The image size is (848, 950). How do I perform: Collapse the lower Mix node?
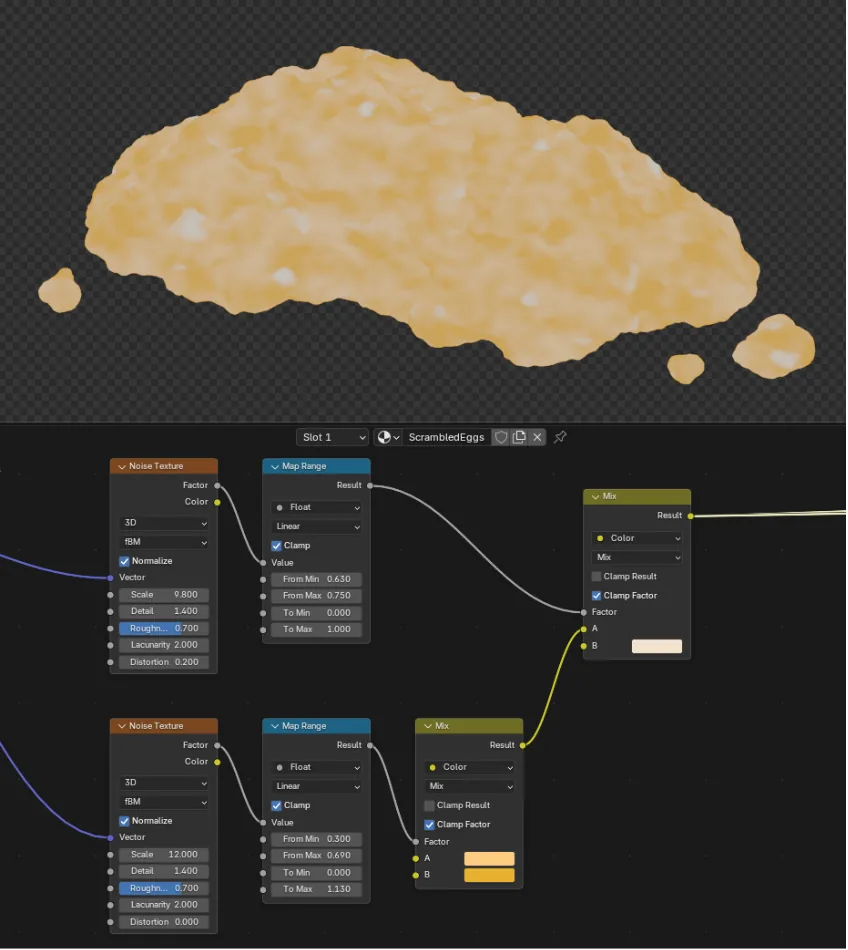coord(428,726)
